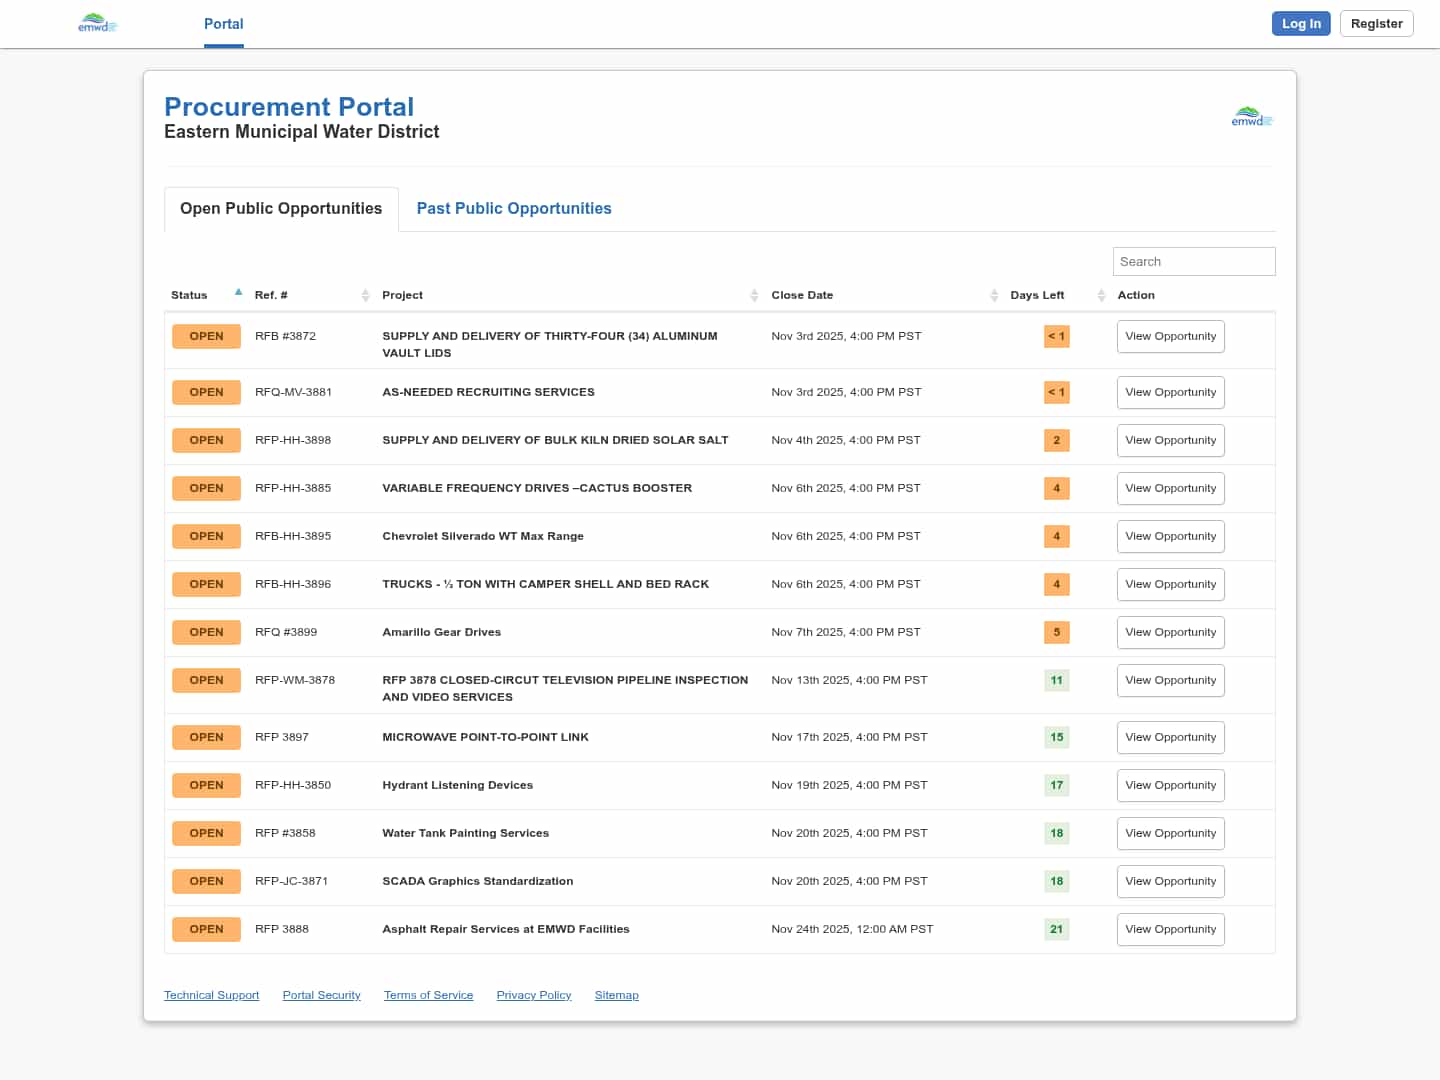Select the Open Public Opportunities tab

pyautogui.click(x=281, y=208)
